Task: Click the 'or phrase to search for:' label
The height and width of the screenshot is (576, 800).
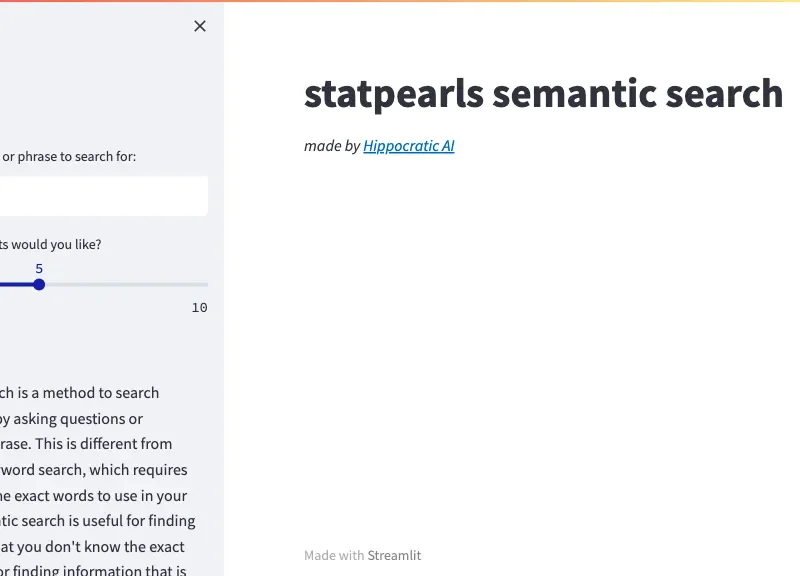Action: click(x=69, y=157)
